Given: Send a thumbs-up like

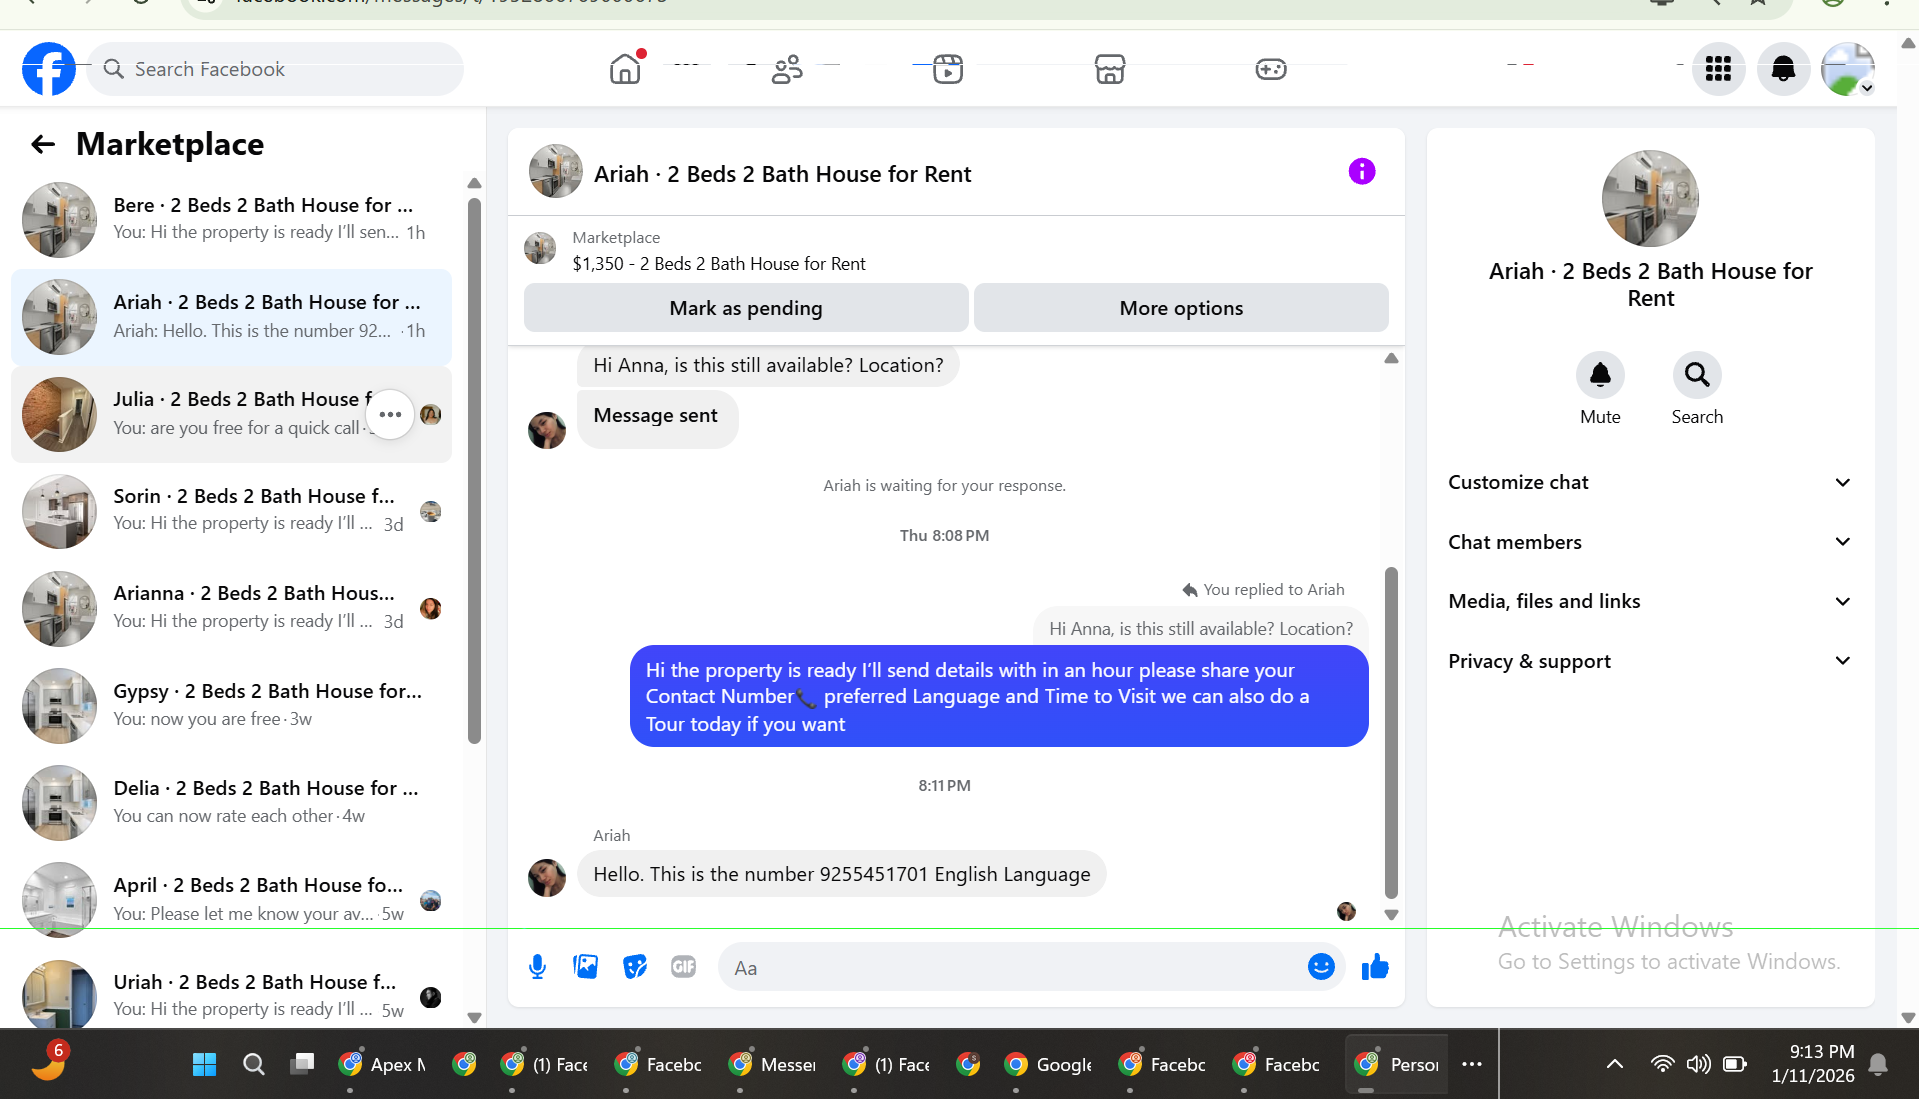Looking at the screenshot, I should click(x=1375, y=967).
